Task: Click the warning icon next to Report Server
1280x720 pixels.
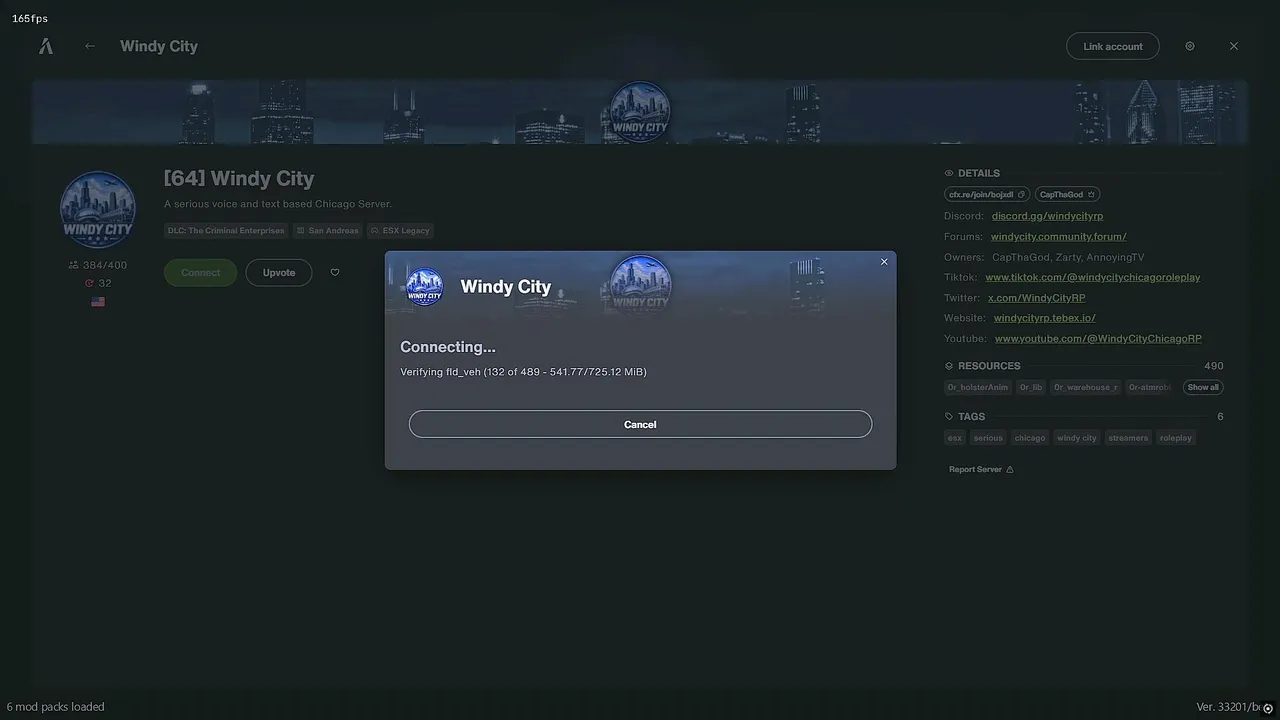Action: click(1010, 470)
